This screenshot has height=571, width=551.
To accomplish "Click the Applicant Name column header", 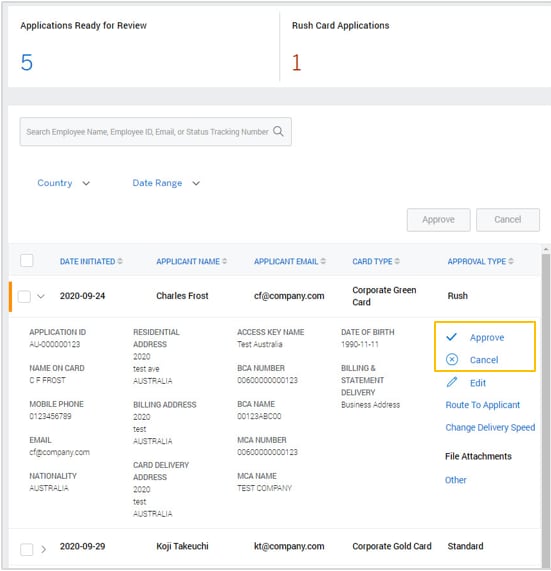I will [188, 261].
